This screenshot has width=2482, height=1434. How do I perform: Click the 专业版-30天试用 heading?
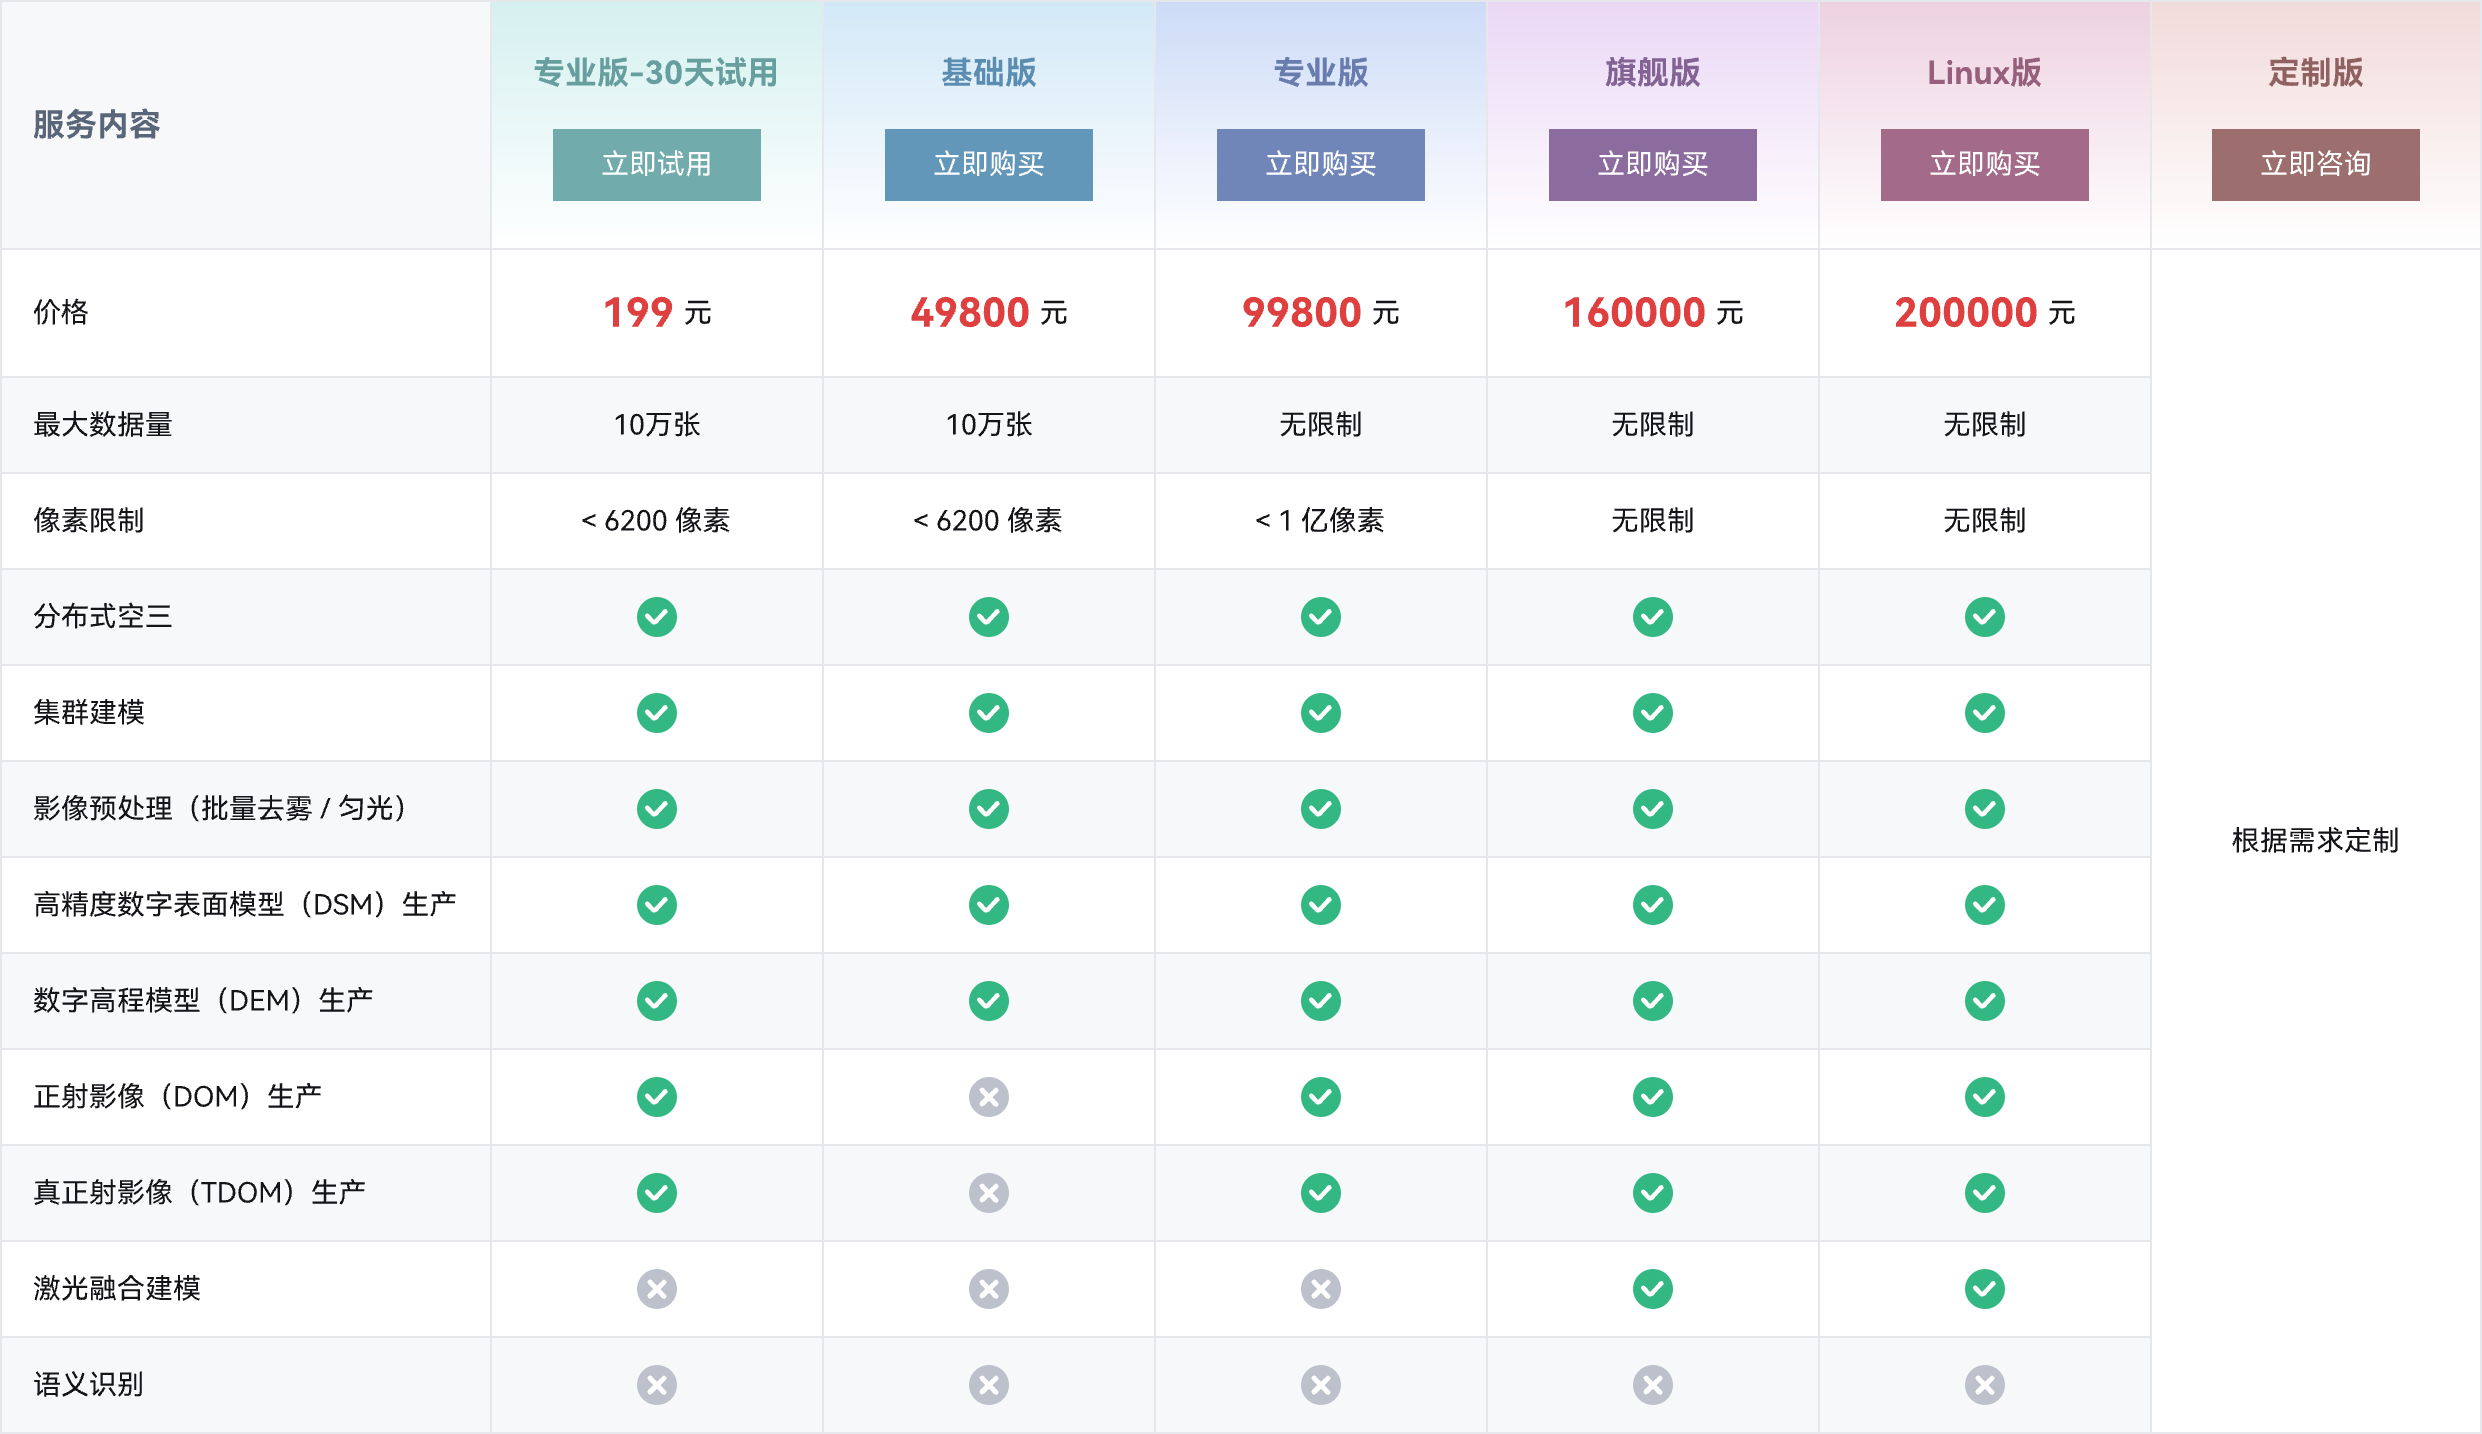coord(656,72)
